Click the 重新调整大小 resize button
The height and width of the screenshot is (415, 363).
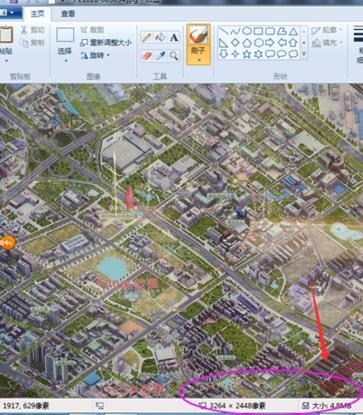106,43
